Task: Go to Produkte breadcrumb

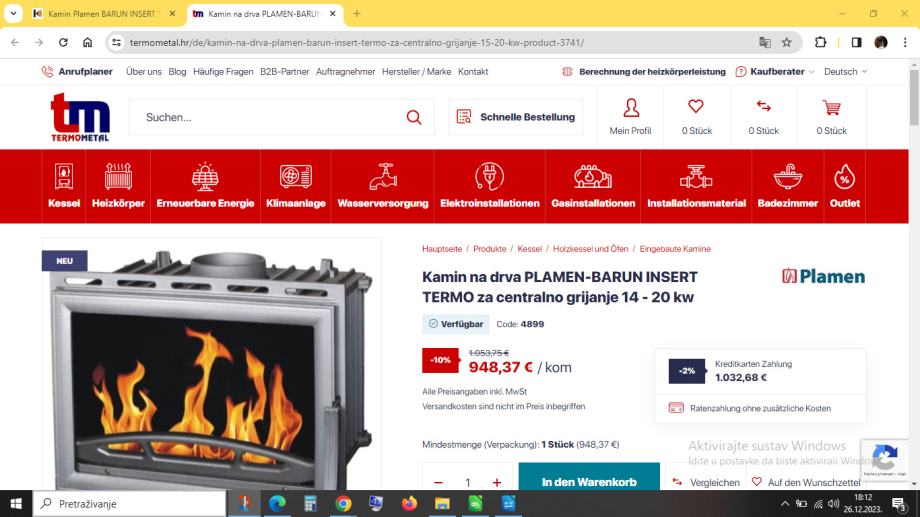Action: pos(489,249)
